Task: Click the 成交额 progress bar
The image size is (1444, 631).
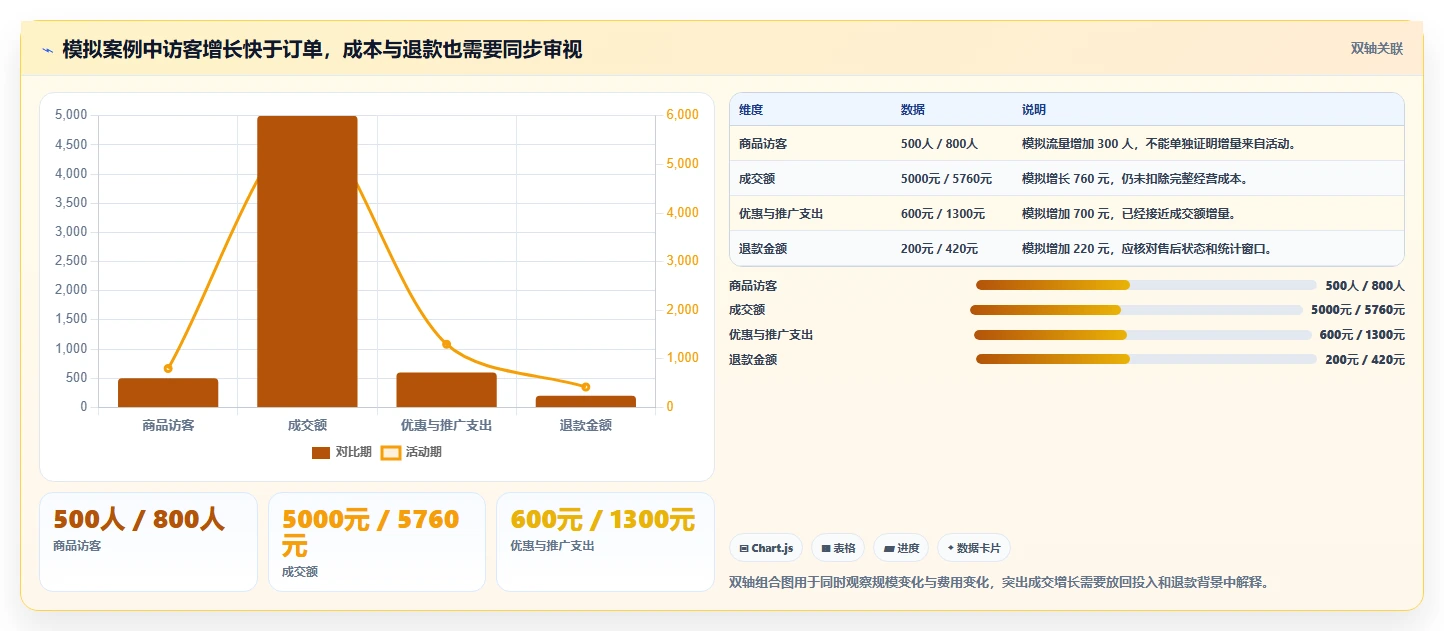Action: tap(1136, 310)
